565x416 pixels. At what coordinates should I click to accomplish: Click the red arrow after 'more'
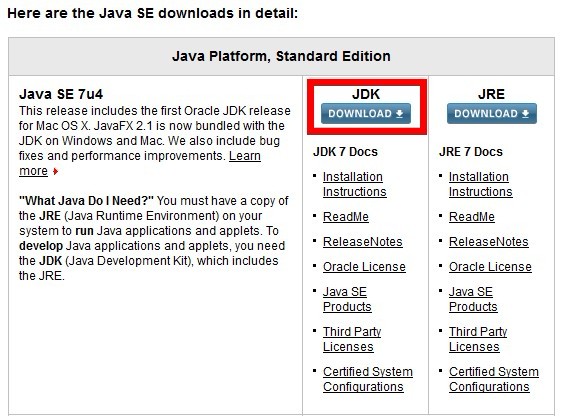pos(55,171)
